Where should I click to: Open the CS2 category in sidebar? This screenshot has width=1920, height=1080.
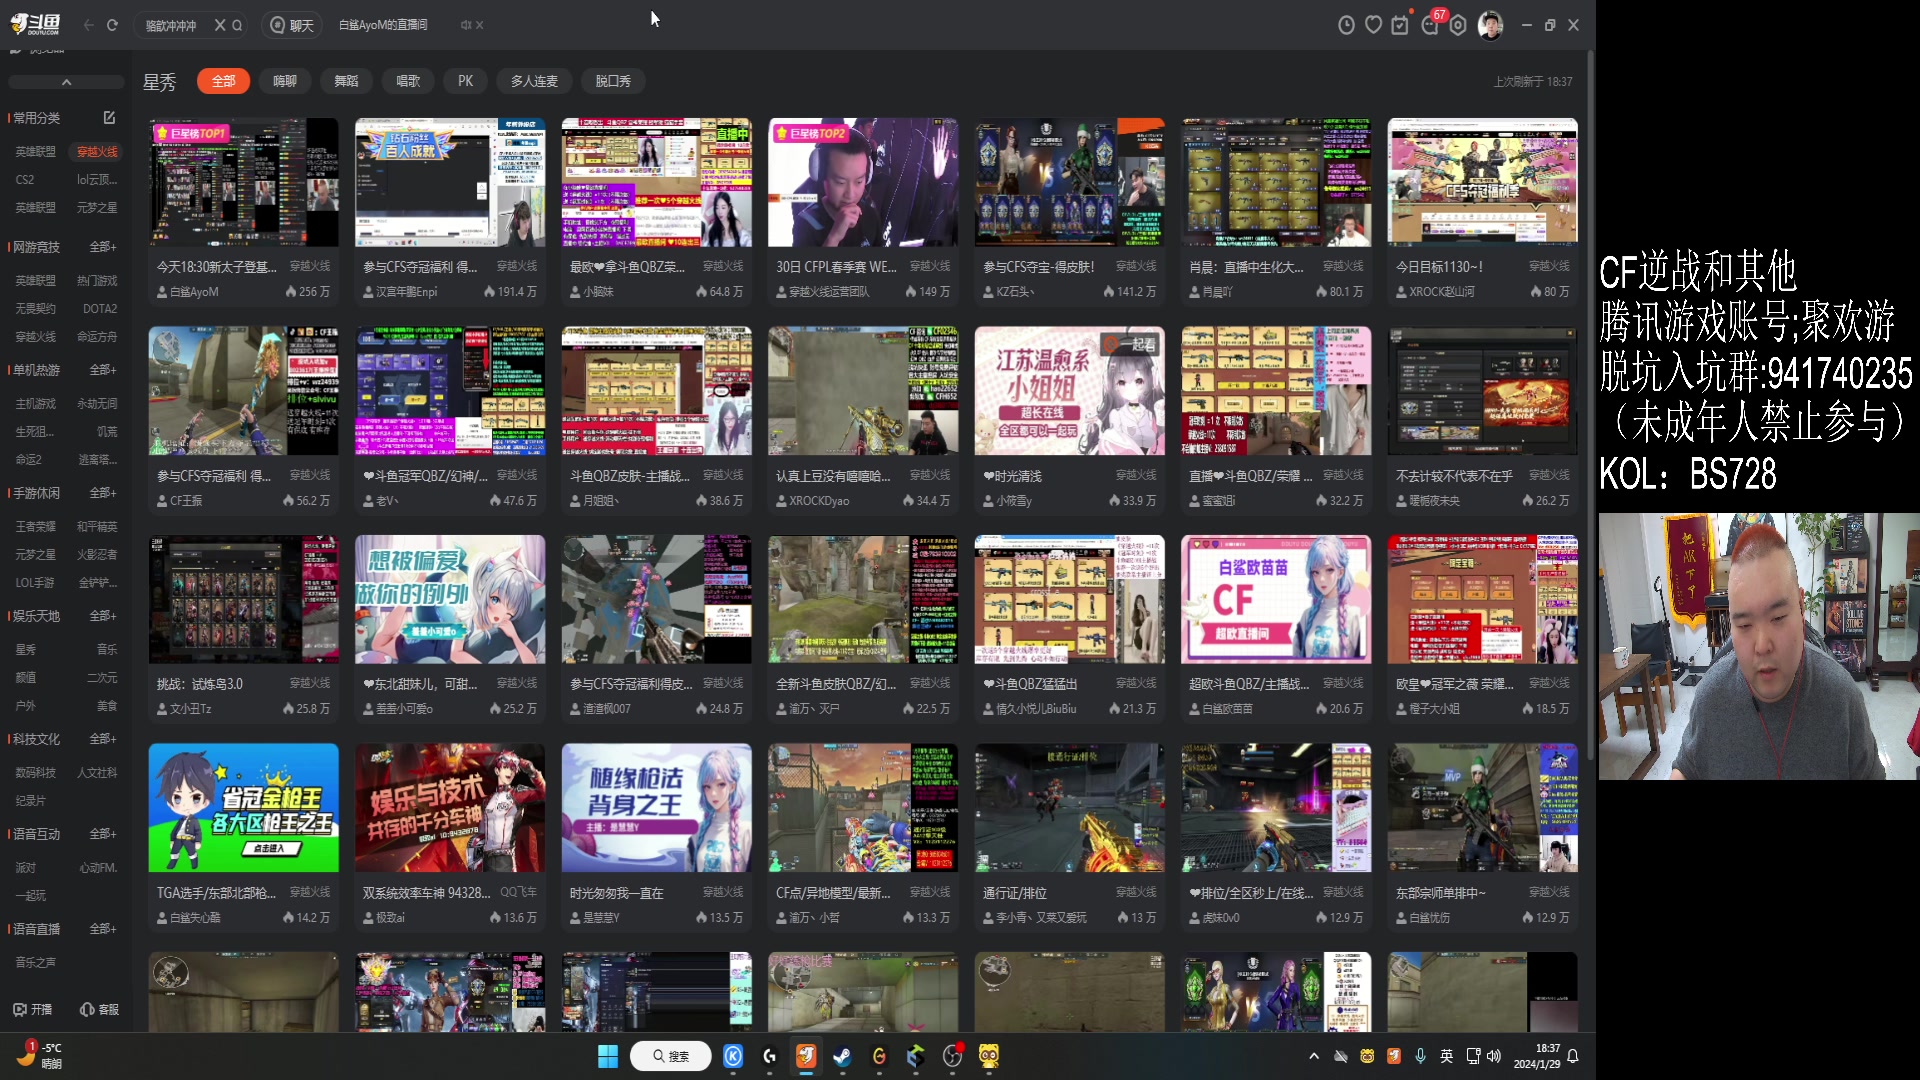[25, 180]
